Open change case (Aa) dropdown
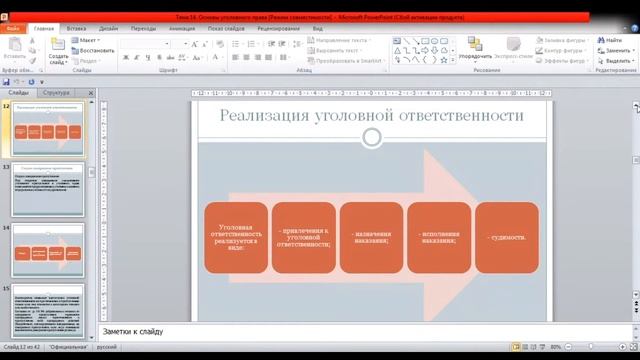Viewport: 640px width, 360px height. click(x=197, y=58)
